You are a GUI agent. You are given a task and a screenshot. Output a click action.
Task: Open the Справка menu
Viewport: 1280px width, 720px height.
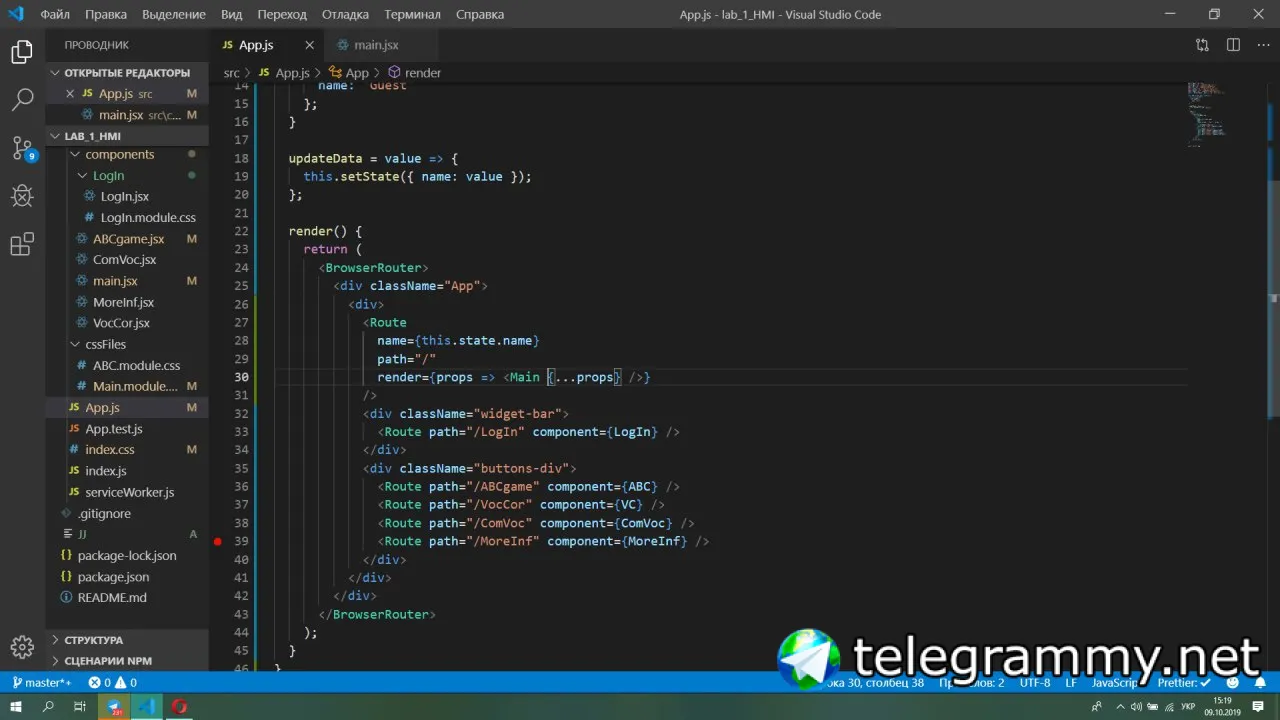coord(480,15)
